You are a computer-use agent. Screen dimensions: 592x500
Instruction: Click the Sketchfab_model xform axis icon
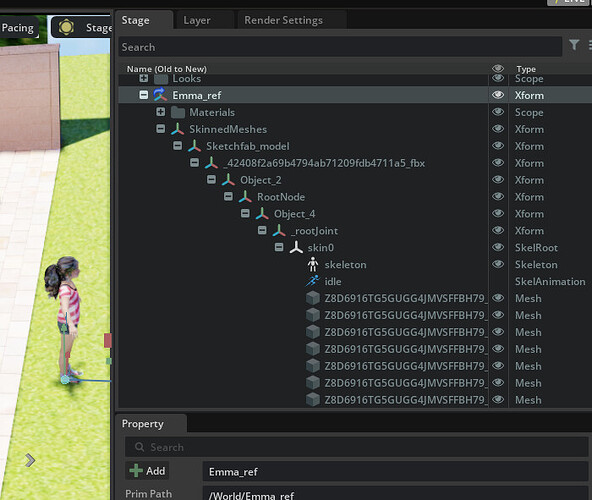click(x=194, y=146)
